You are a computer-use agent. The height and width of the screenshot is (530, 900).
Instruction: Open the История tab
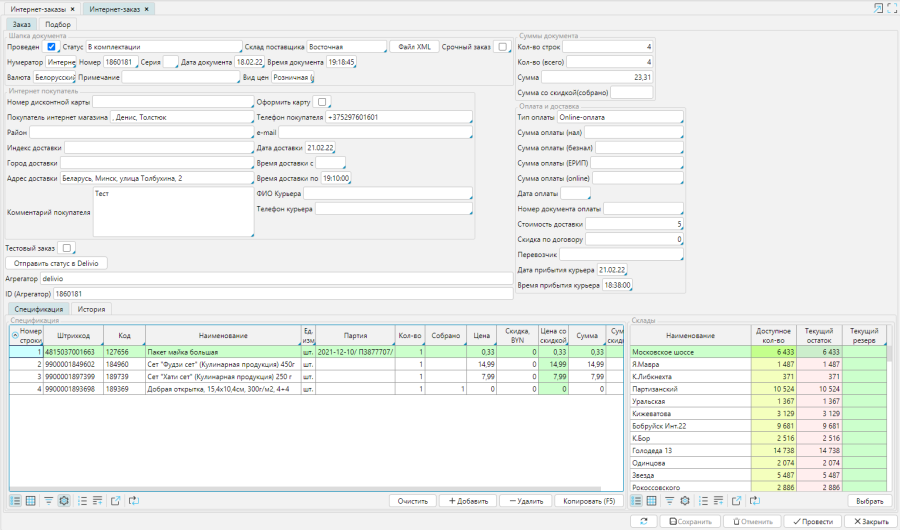pyautogui.click(x=93, y=310)
